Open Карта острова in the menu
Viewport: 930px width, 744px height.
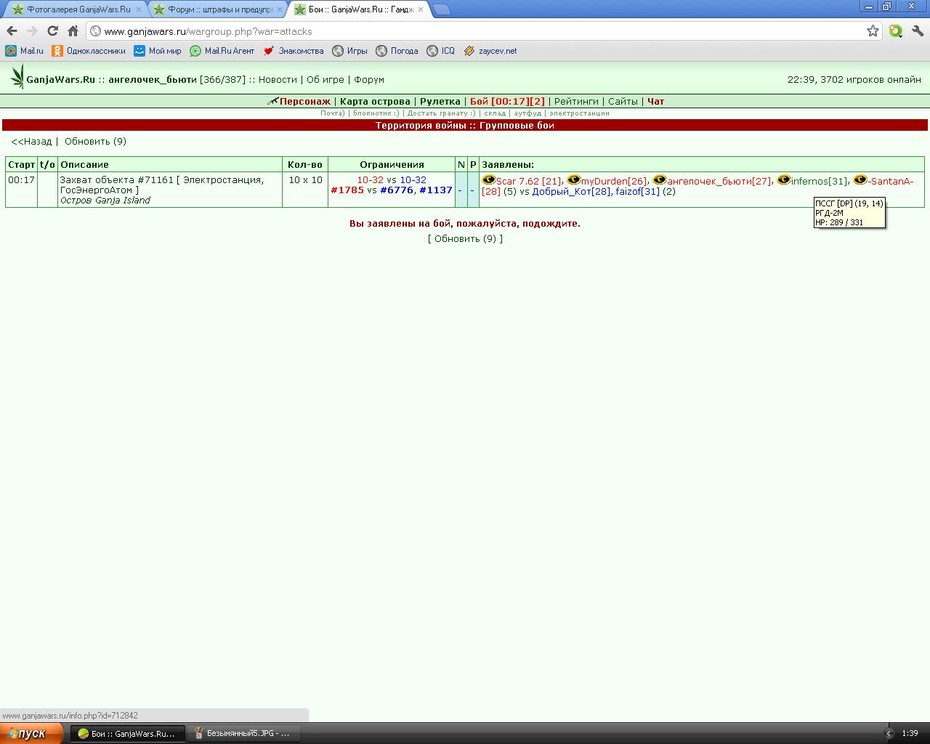[x=375, y=101]
